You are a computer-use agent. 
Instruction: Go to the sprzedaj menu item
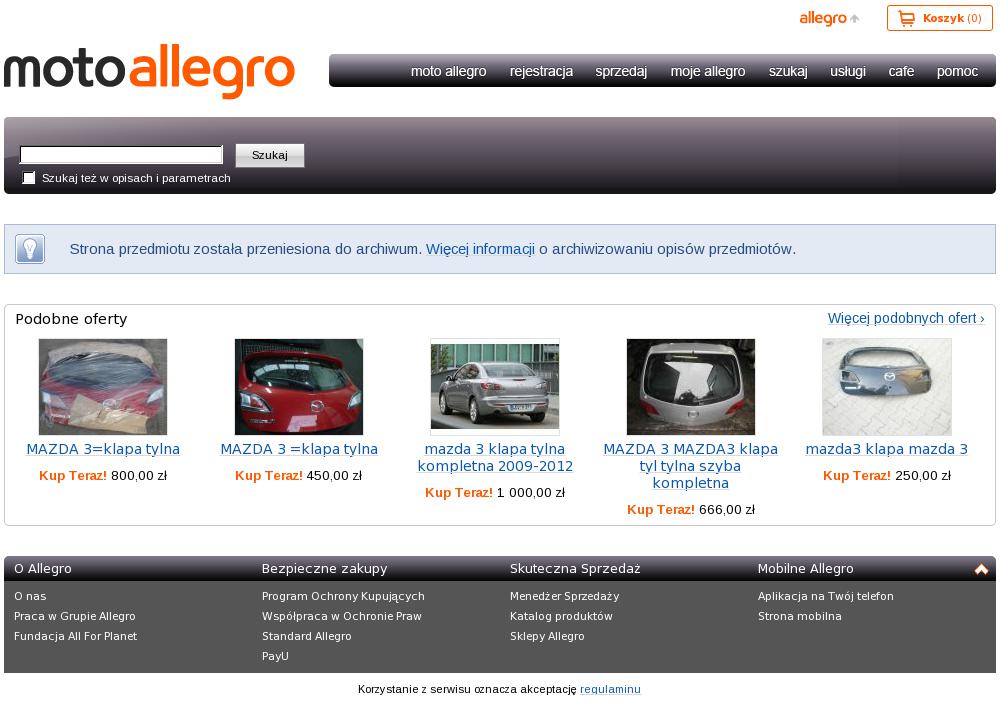[621, 71]
